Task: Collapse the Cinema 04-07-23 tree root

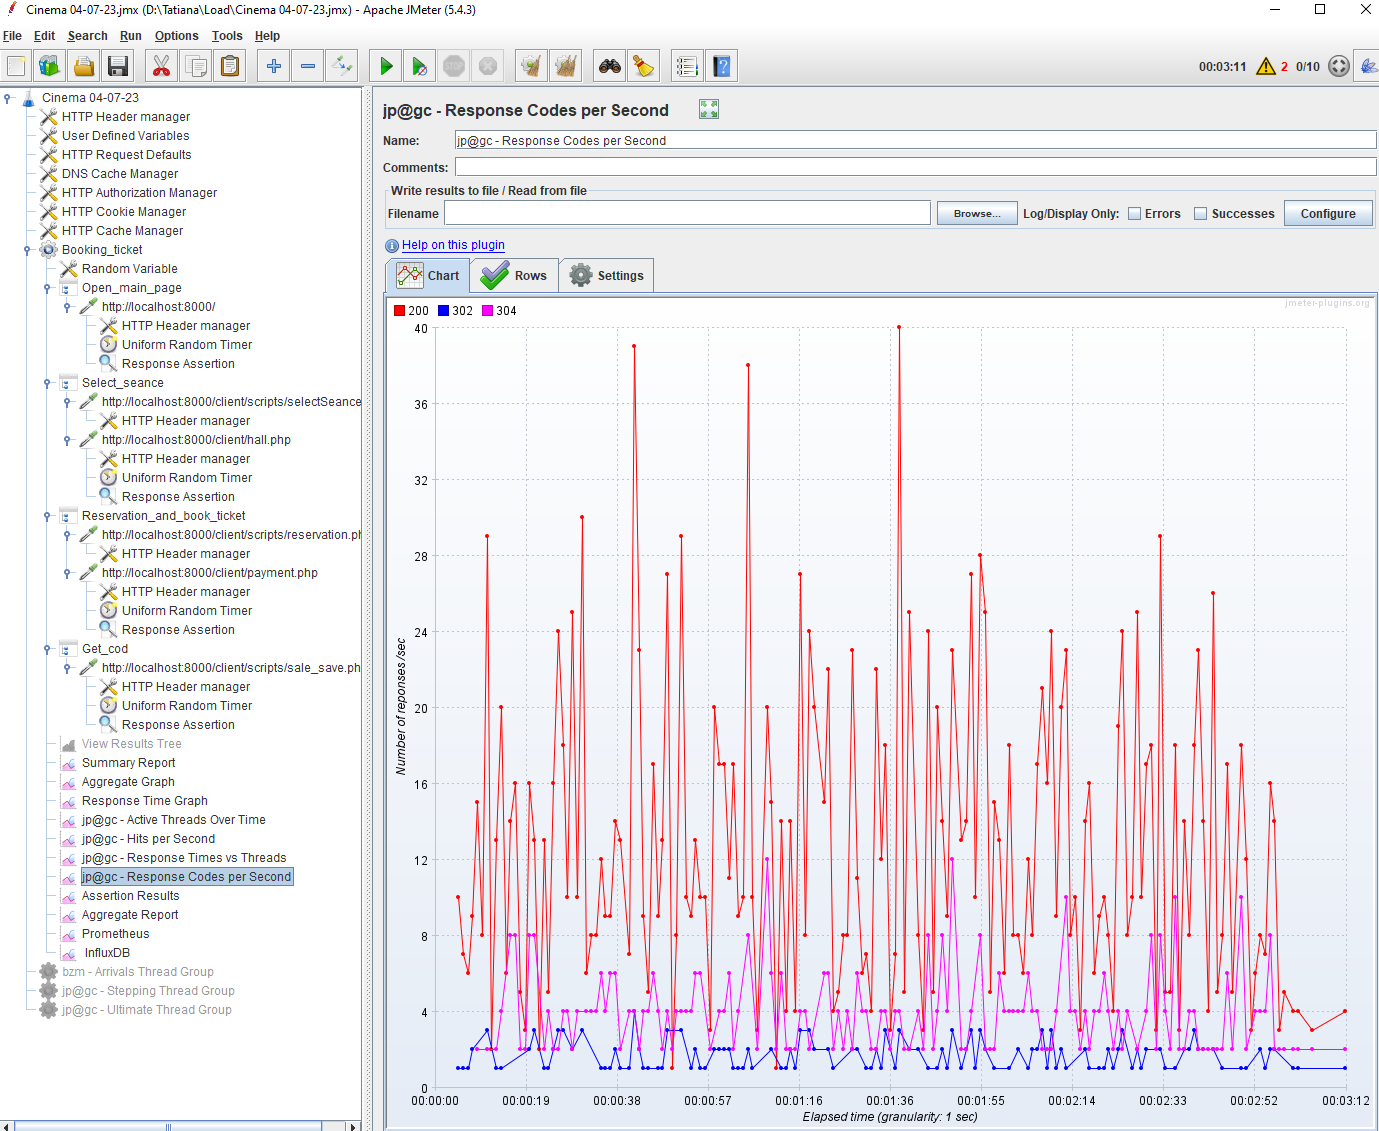Action: click(8, 98)
